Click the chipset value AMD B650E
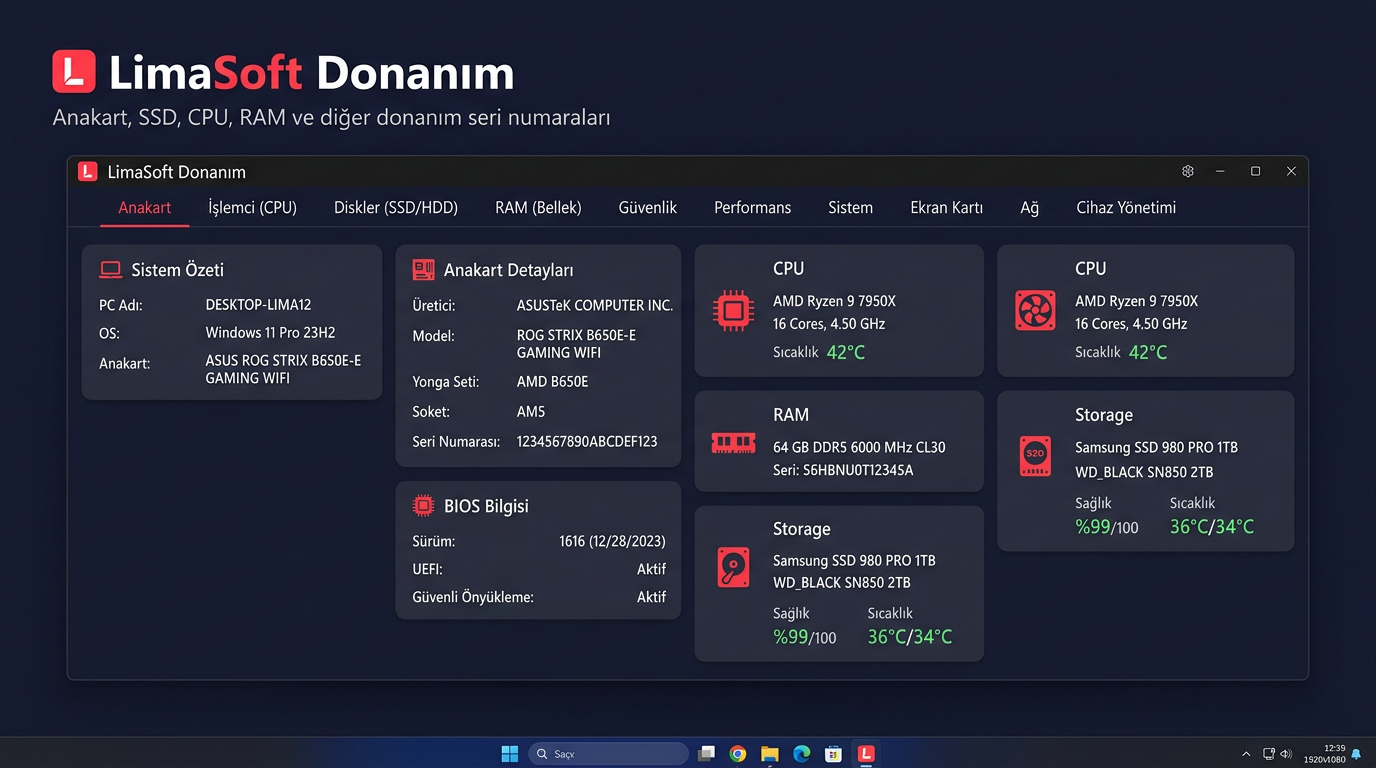Screen dimensions: 1376x768 (x=552, y=382)
